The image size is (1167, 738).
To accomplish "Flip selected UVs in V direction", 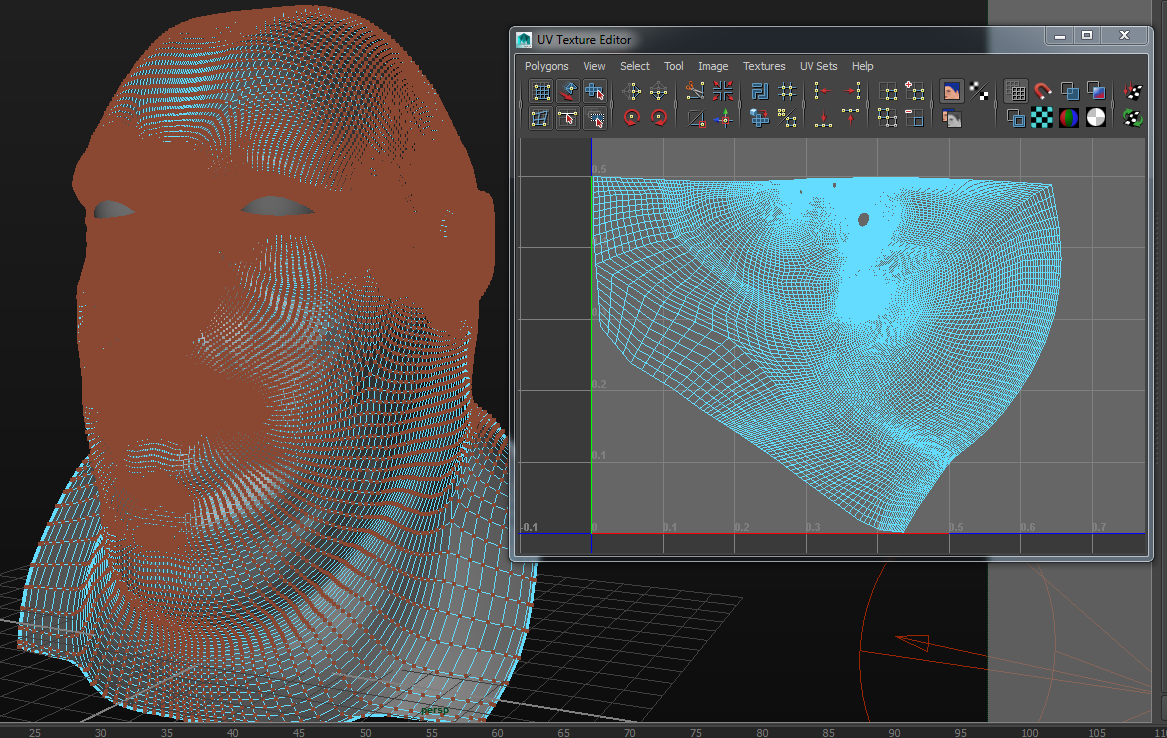I will [x=659, y=92].
